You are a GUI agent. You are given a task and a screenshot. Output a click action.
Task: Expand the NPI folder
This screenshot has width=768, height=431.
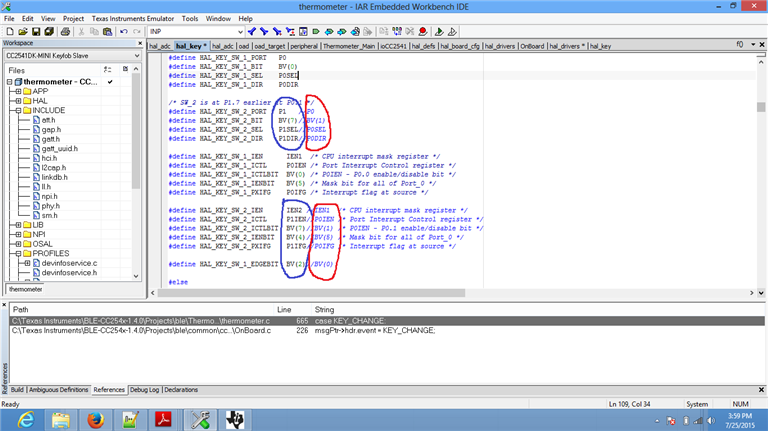click(x=18, y=235)
